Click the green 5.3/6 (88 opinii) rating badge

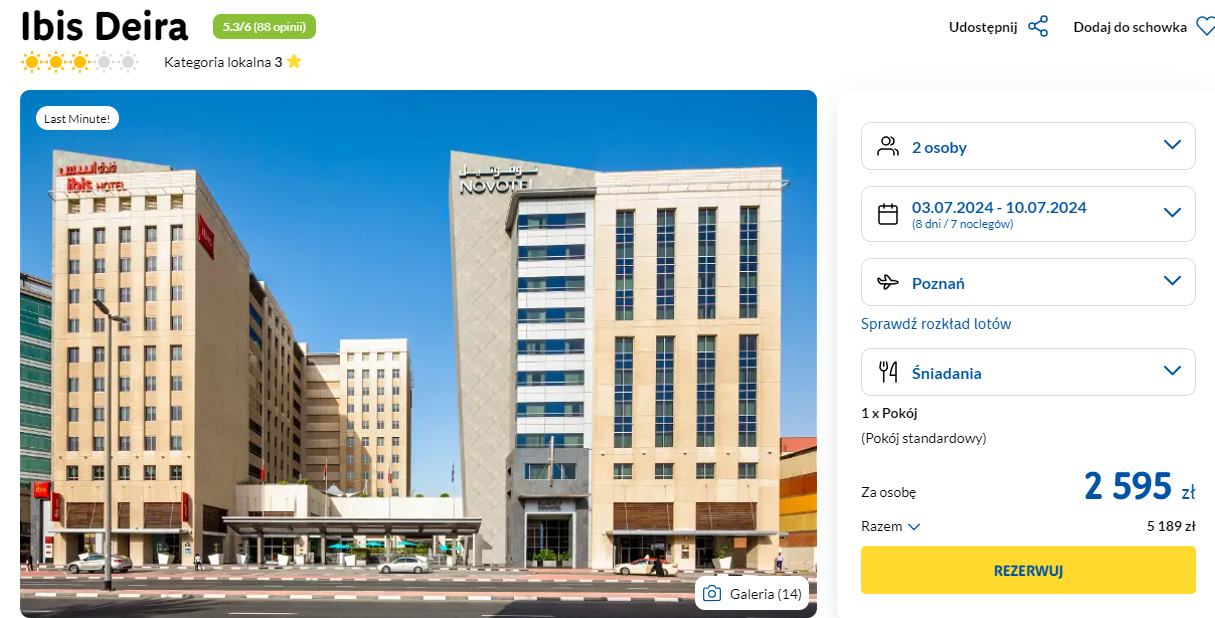click(264, 27)
